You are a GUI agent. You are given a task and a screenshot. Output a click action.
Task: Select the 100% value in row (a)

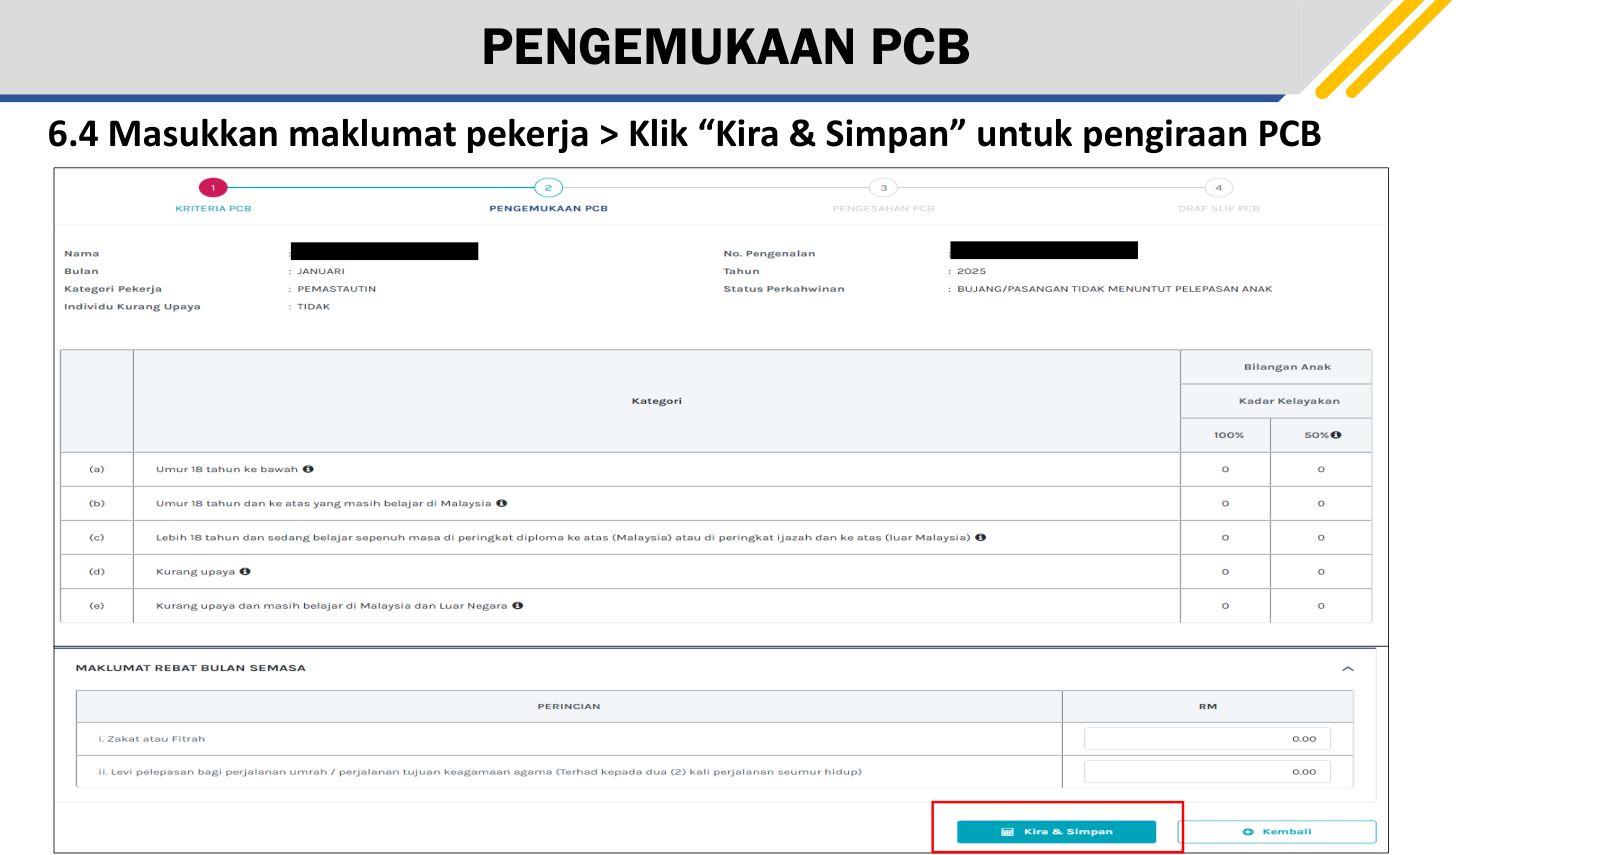tap(1225, 469)
